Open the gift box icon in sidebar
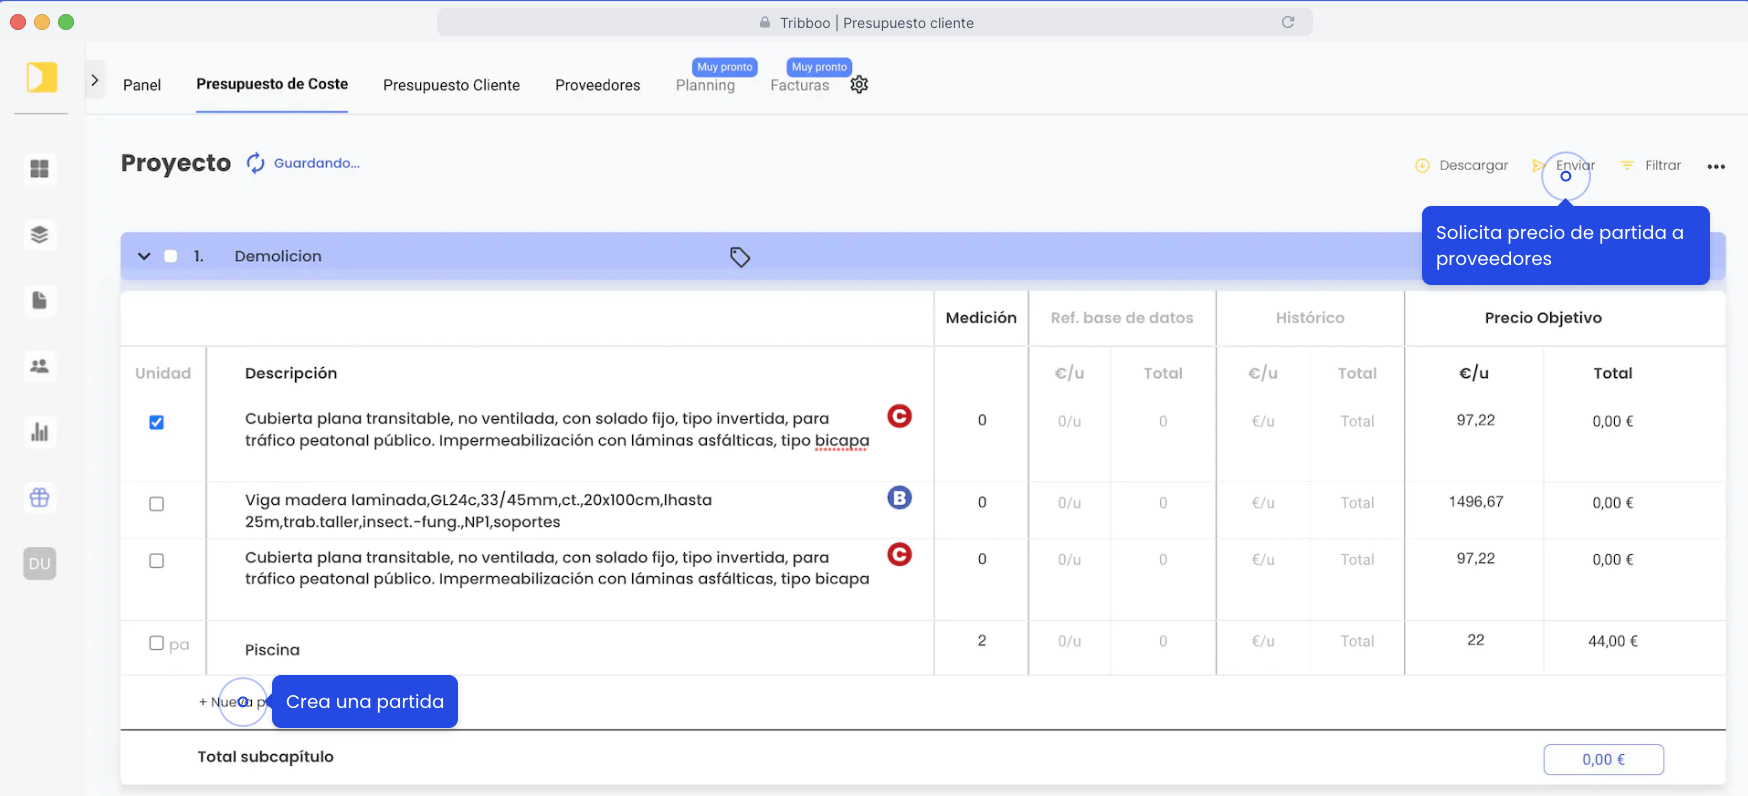Screen dimensions: 1748x796 tap(40, 497)
